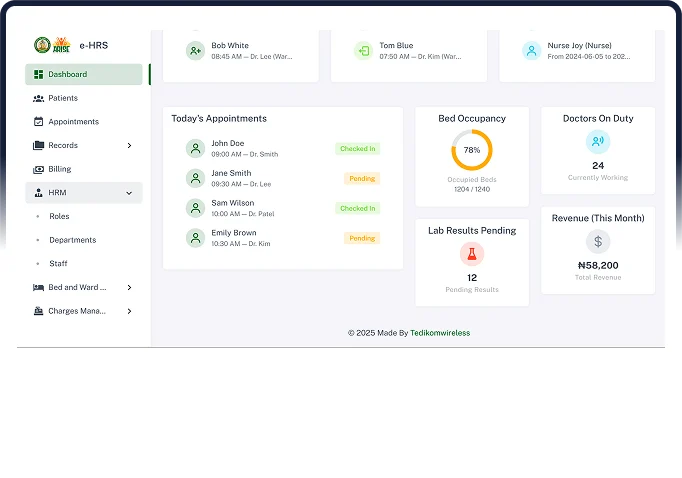The width and height of the screenshot is (682, 478).
Task: Open the Tedikomwireless footer link
Action: tap(440, 333)
